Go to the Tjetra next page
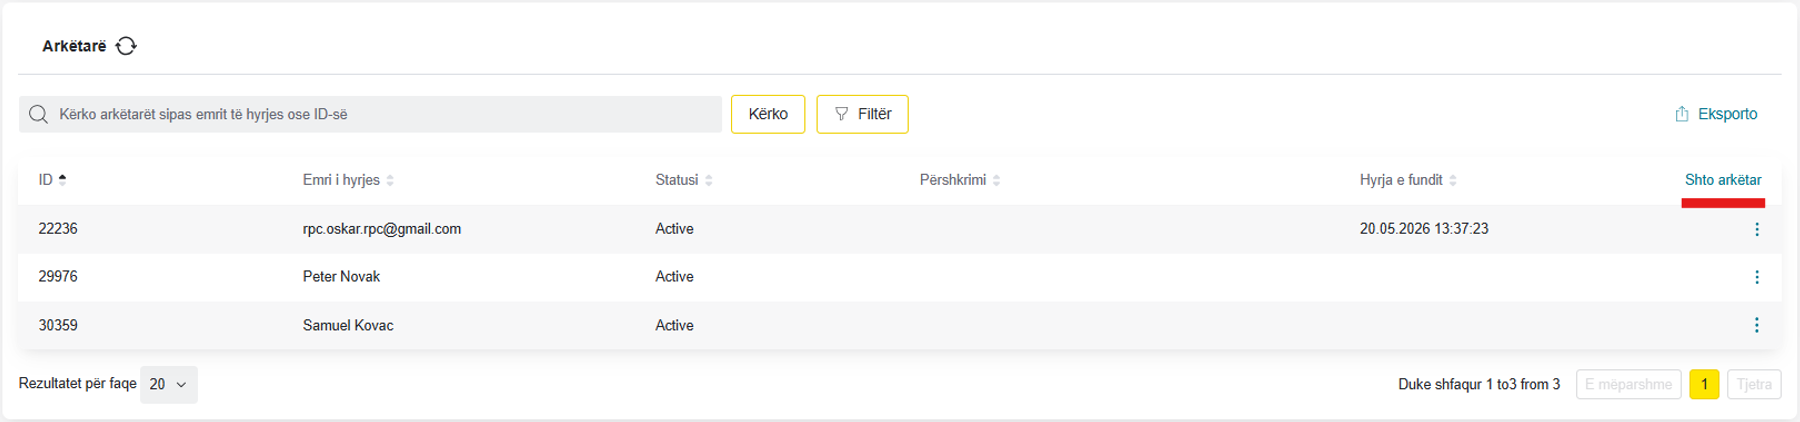Screen dimensions: 1800x422 pyautogui.click(x=1754, y=384)
